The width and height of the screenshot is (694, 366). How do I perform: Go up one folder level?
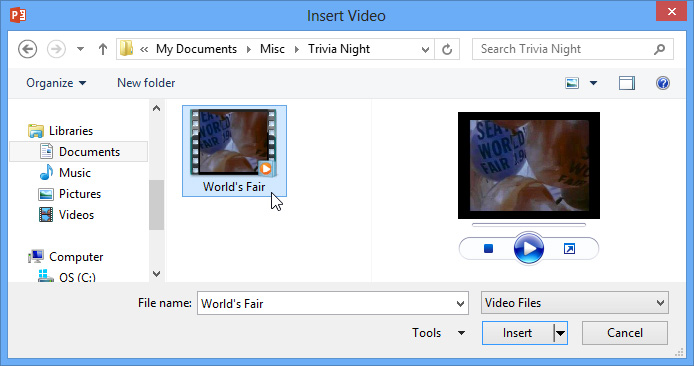click(103, 49)
